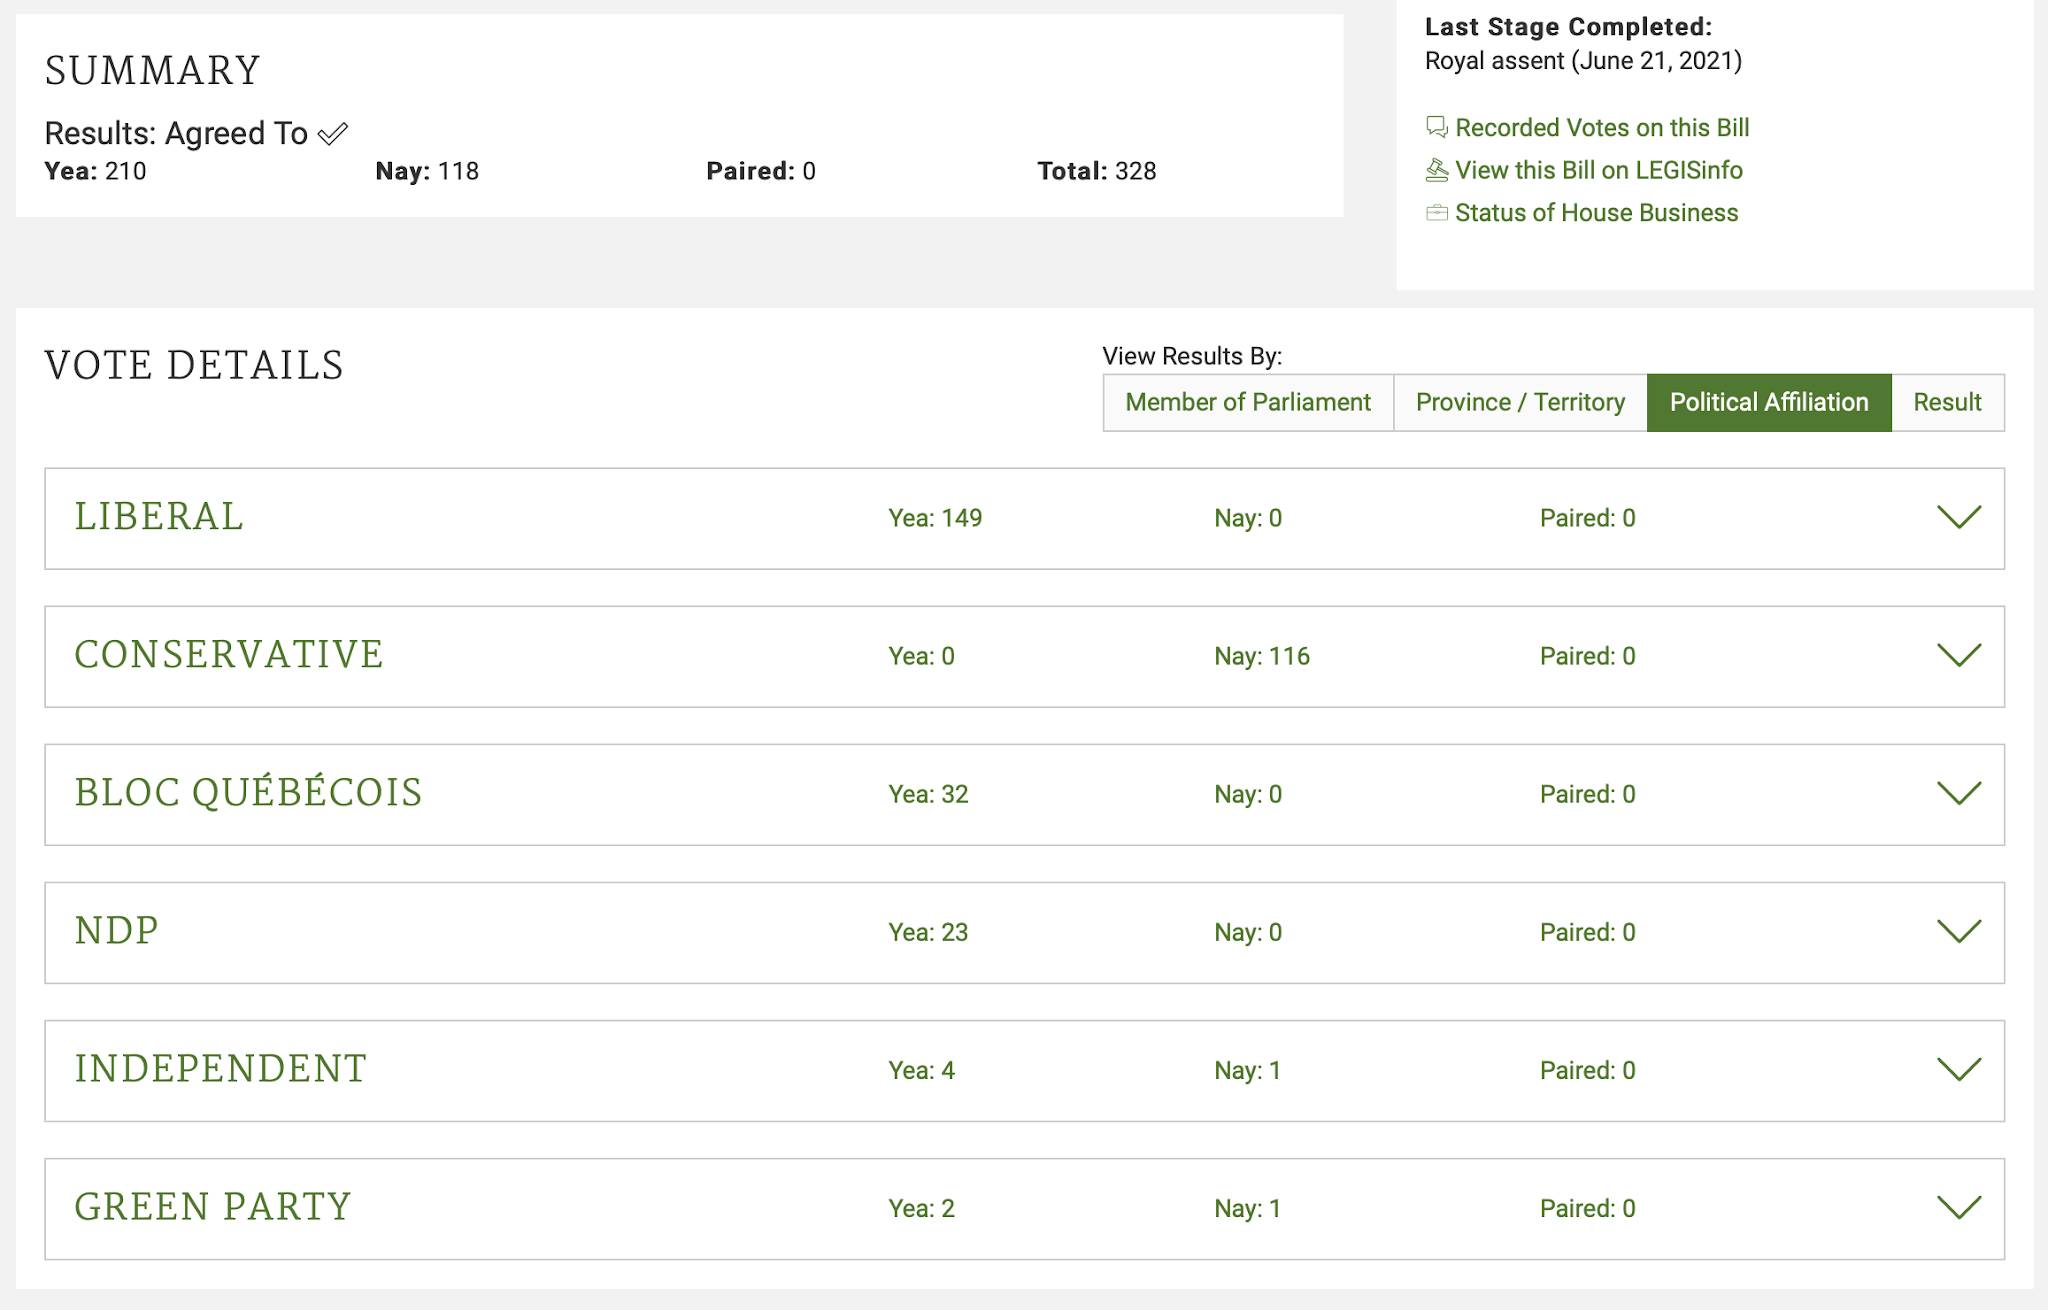Select the Political Affiliation tab
2048x1310 pixels.
point(1769,402)
